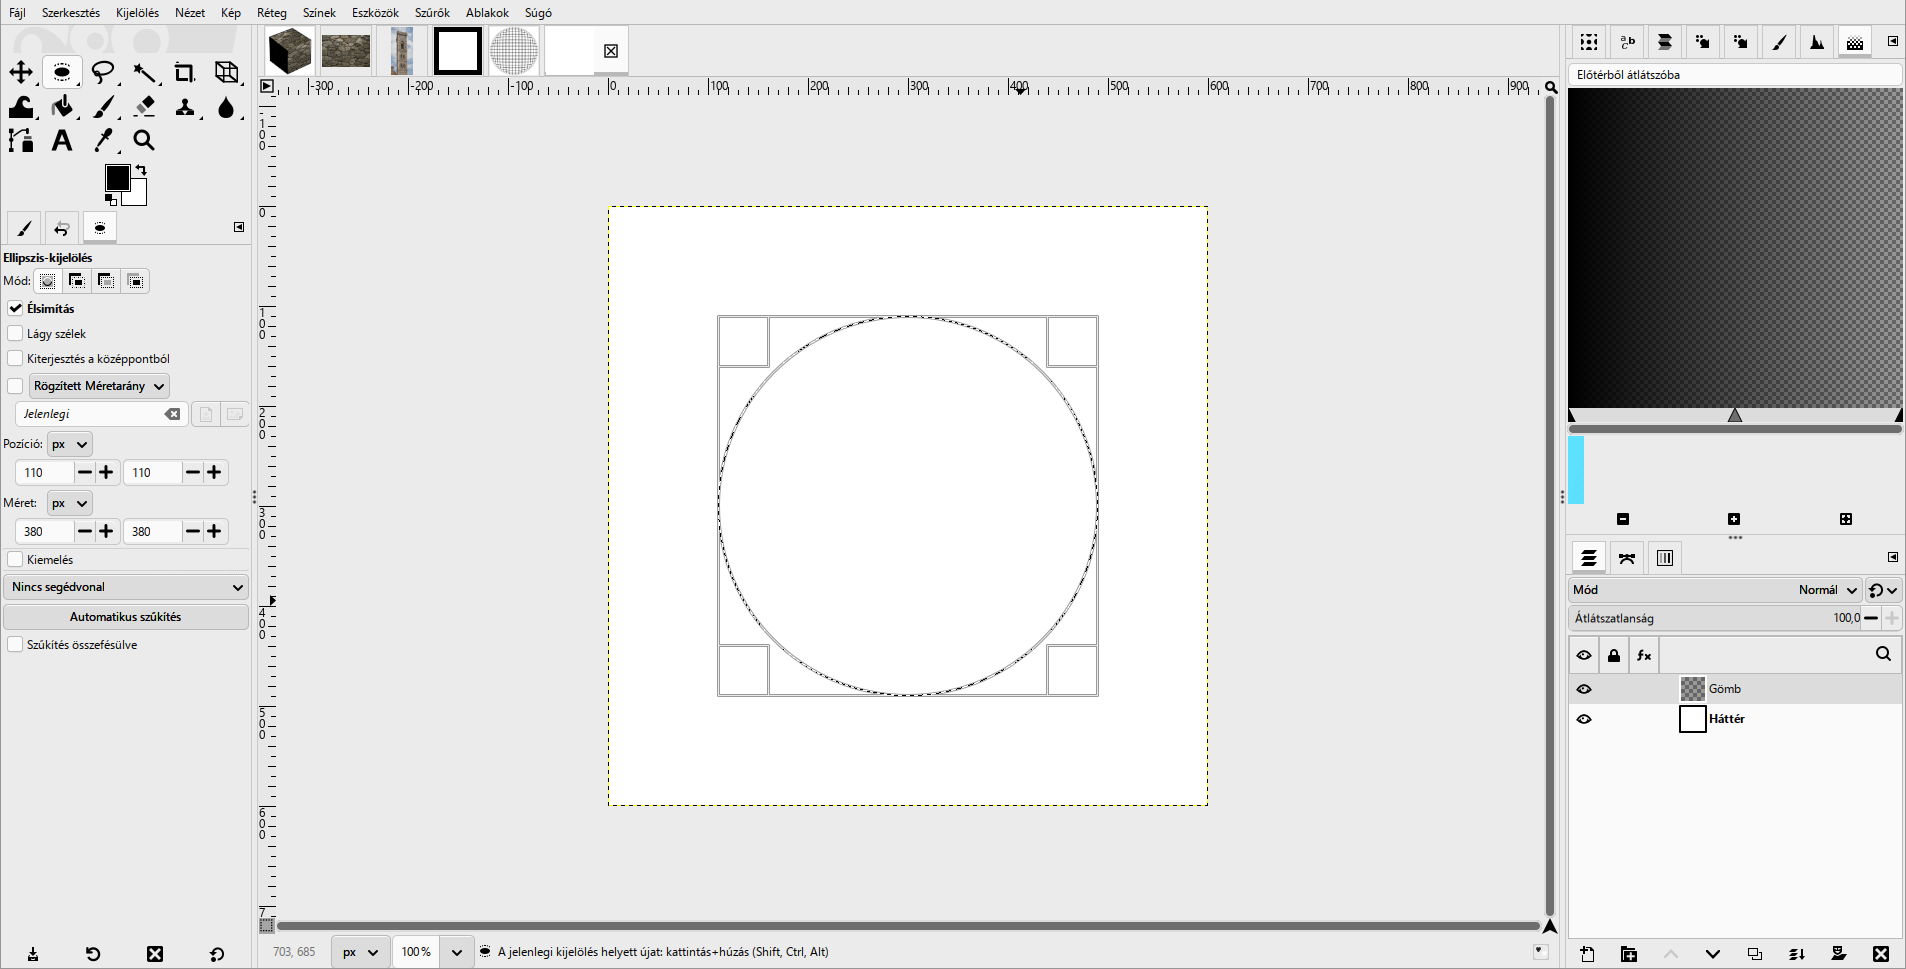Click the delete layer icon
The height and width of the screenshot is (969, 1906).
pyautogui.click(x=1881, y=954)
